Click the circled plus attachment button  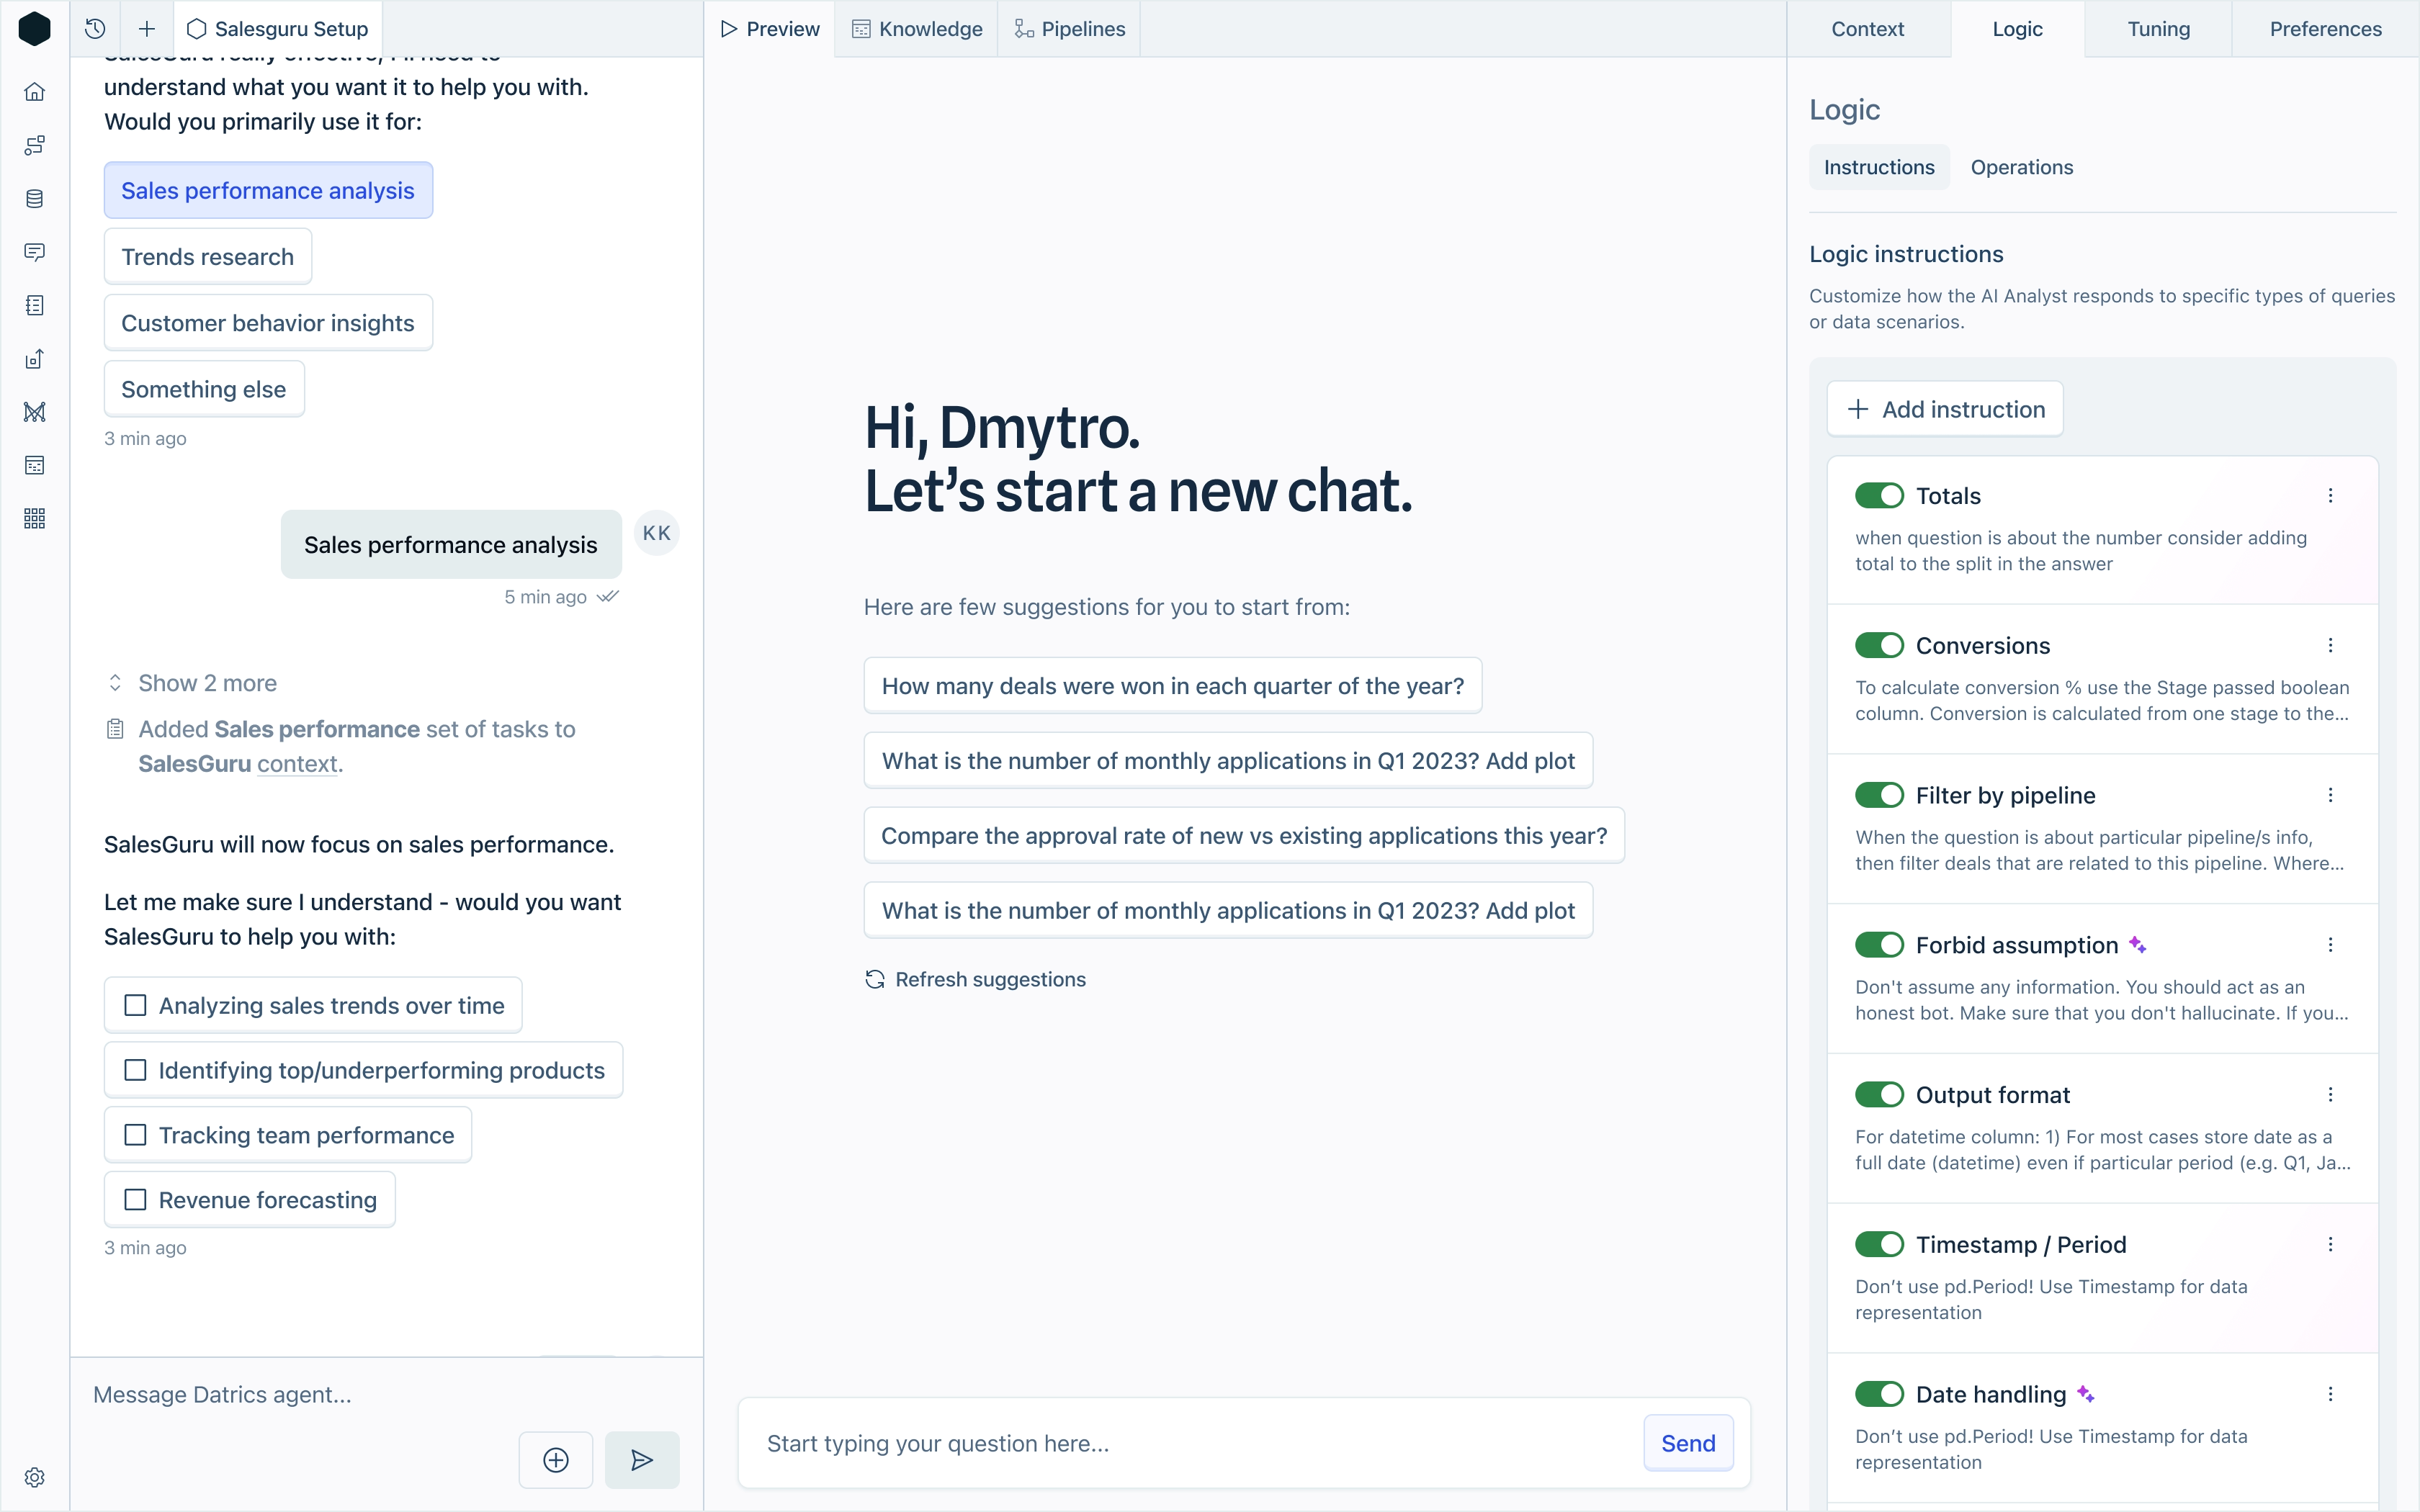pyautogui.click(x=556, y=1460)
